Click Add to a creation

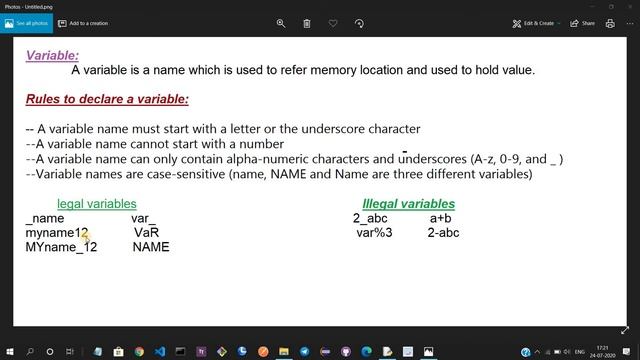point(83,23)
